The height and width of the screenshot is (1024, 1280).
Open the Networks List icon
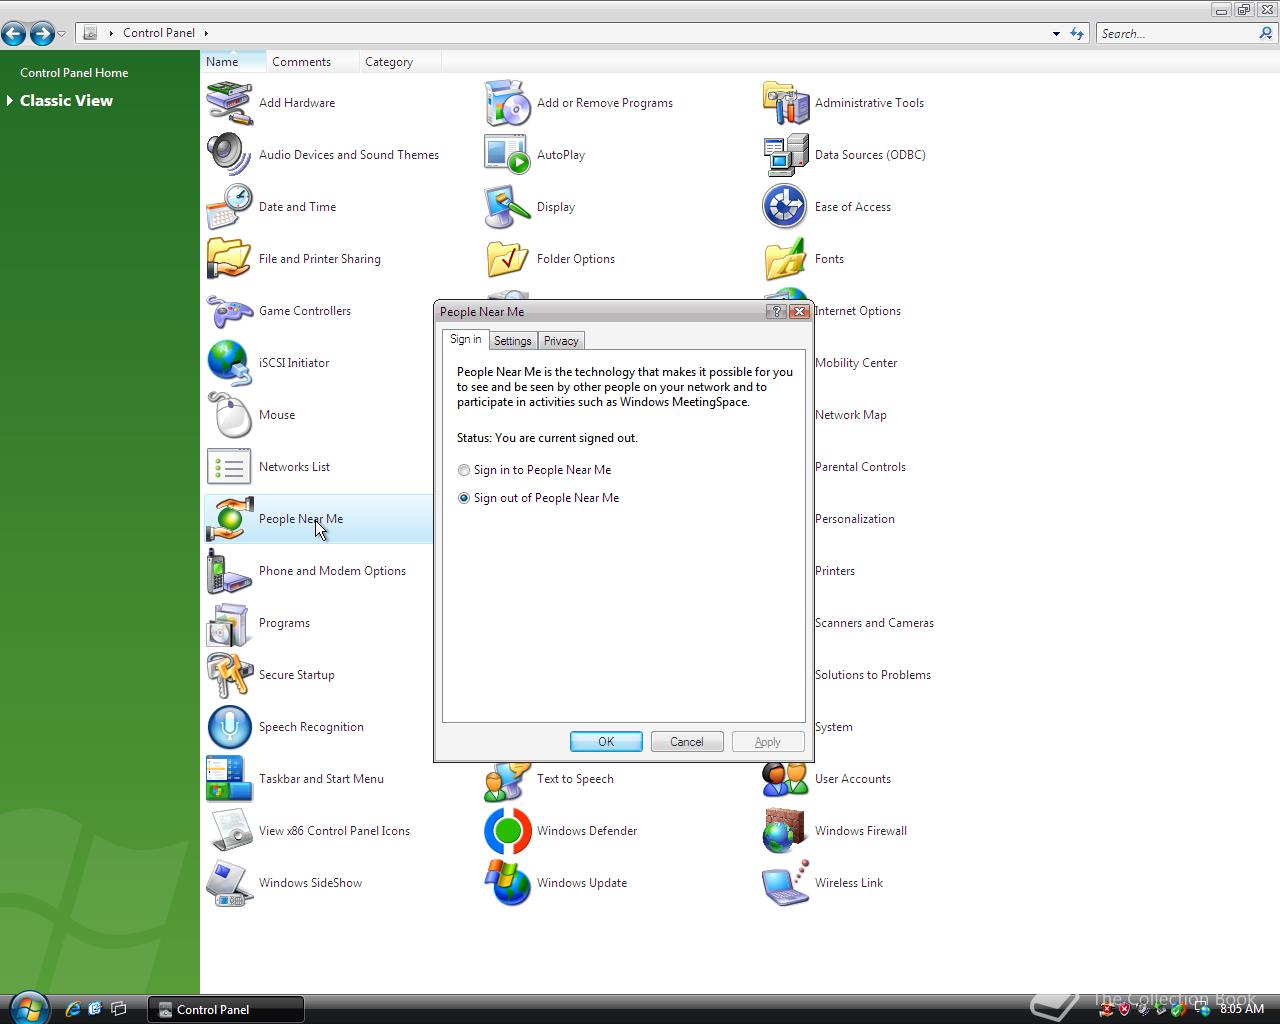pyautogui.click(x=229, y=467)
